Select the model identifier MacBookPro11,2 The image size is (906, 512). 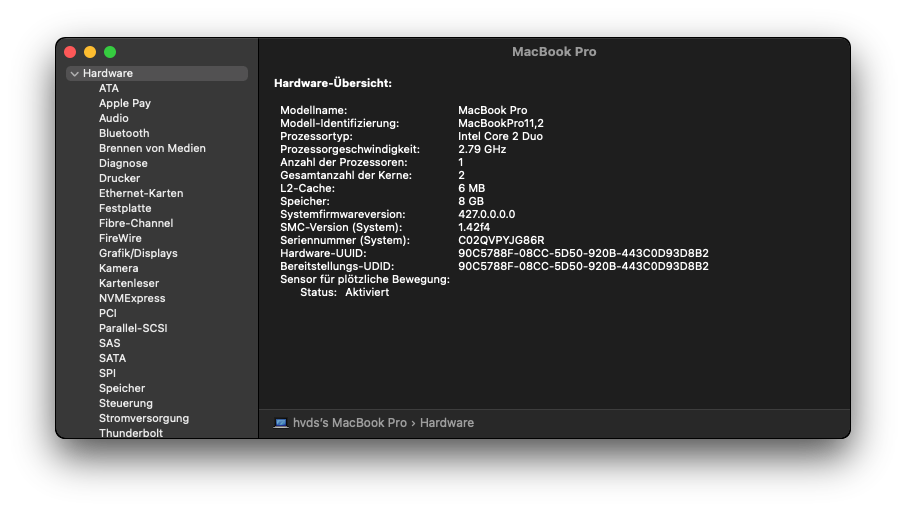click(501, 124)
